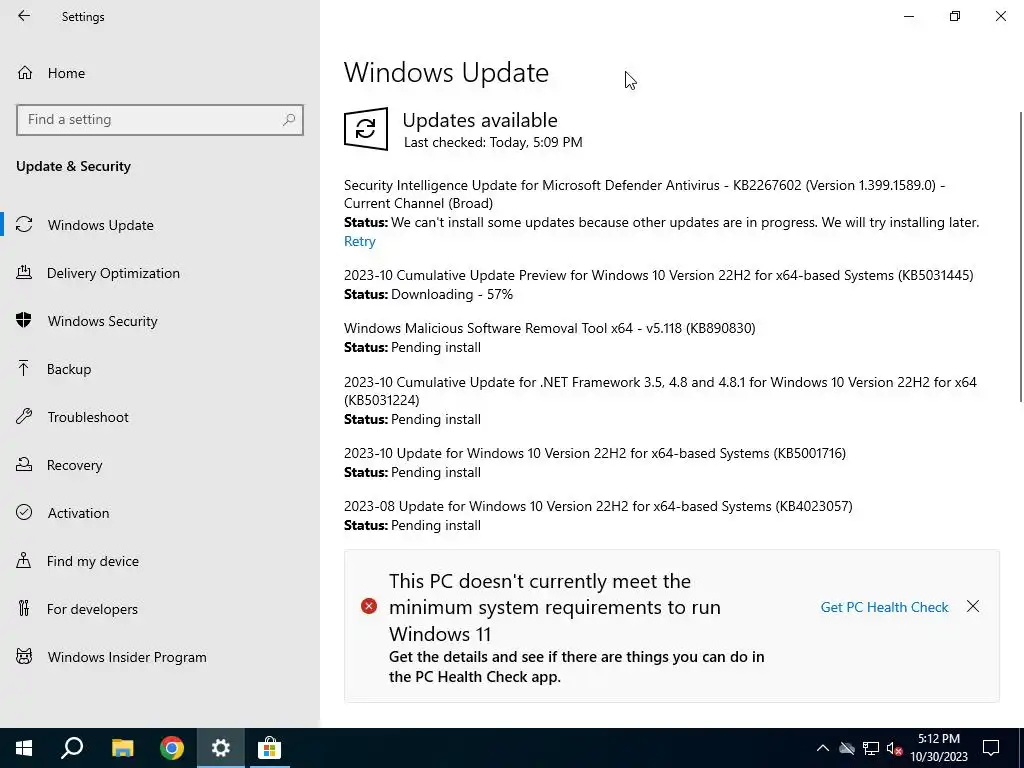Open the Get PC Health Check link
The height and width of the screenshot is (768, 1024).
click(884, 607)
